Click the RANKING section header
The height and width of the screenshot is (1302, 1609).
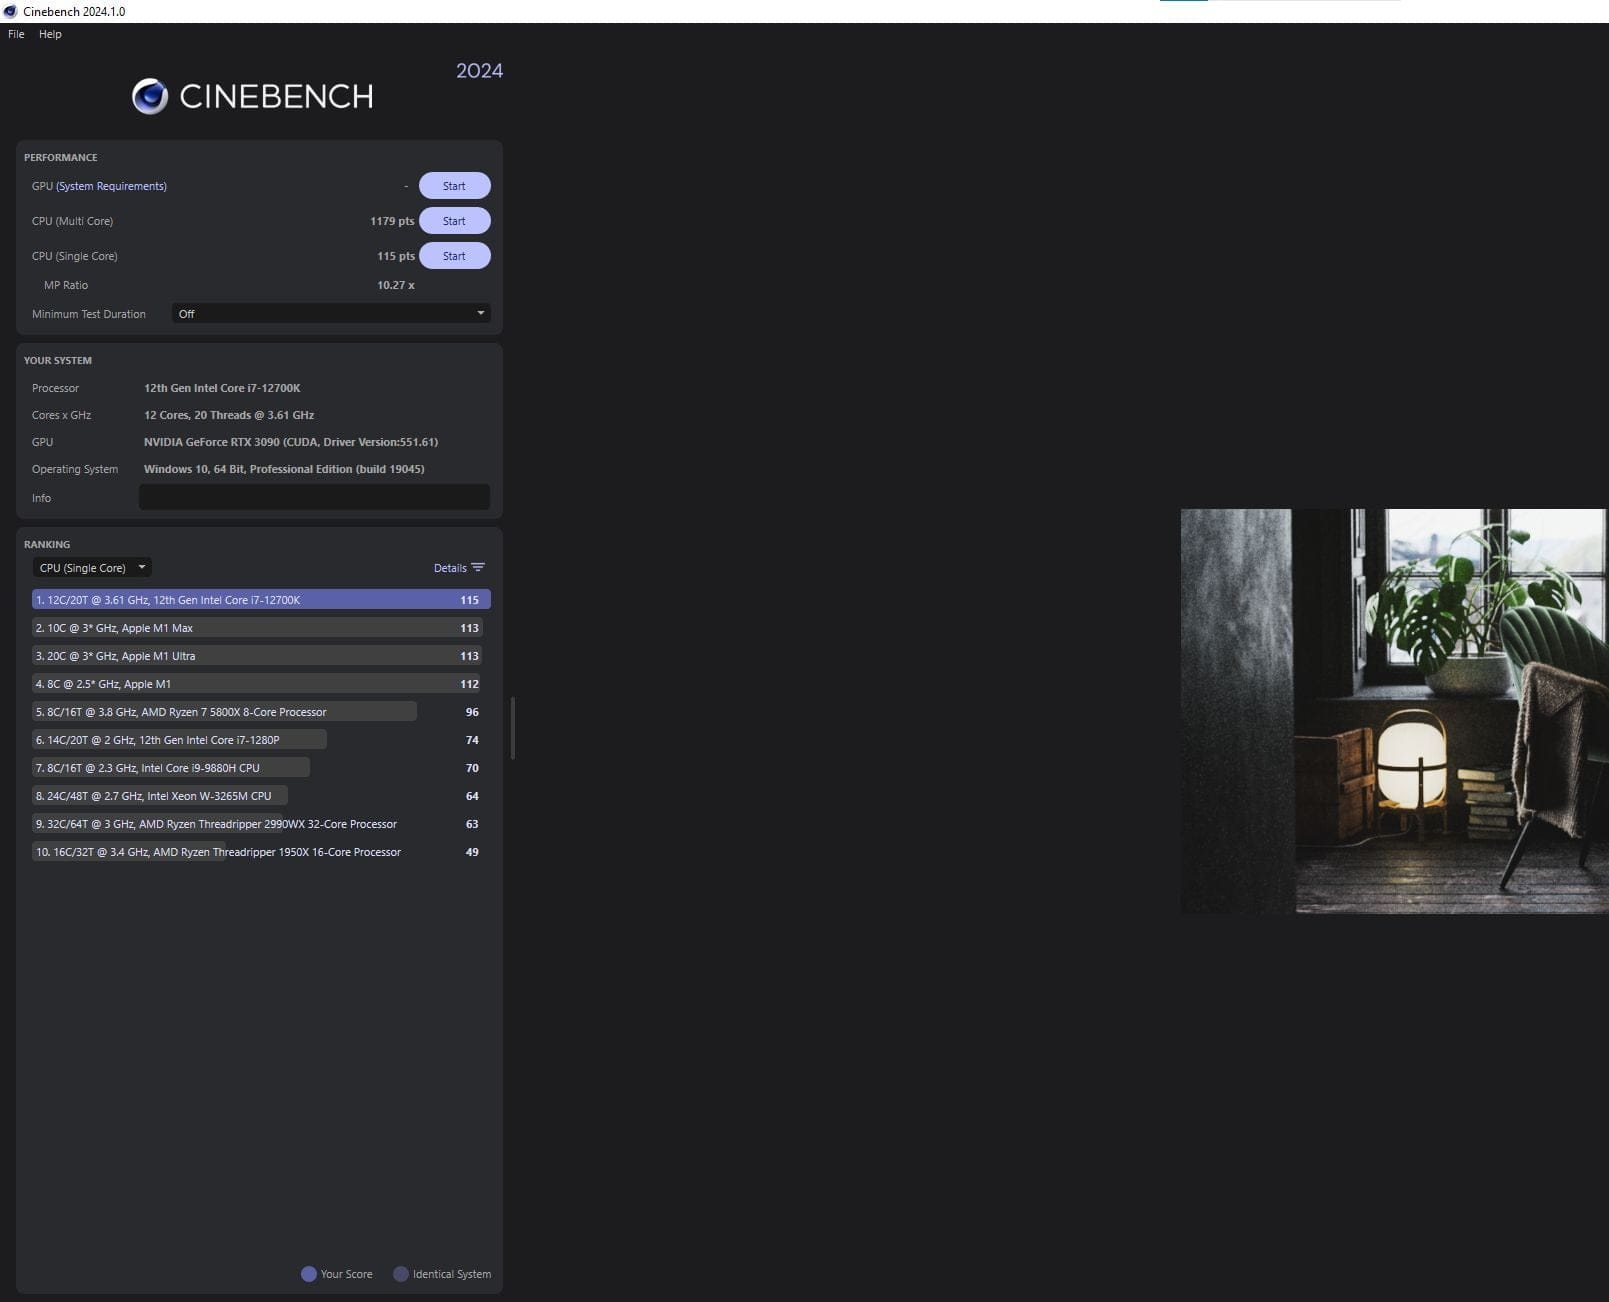(x=47, y=544)
